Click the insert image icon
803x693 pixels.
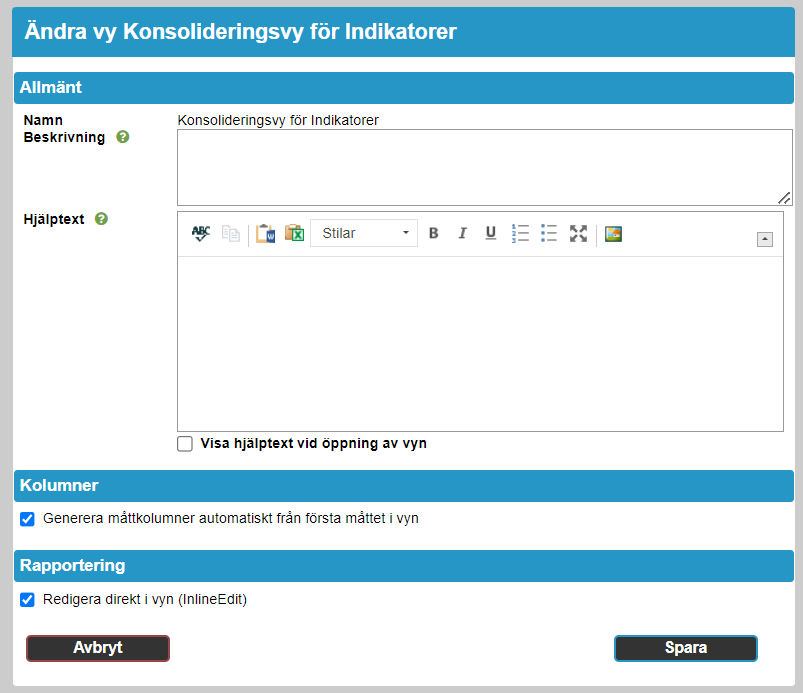[x=614, y=233]
